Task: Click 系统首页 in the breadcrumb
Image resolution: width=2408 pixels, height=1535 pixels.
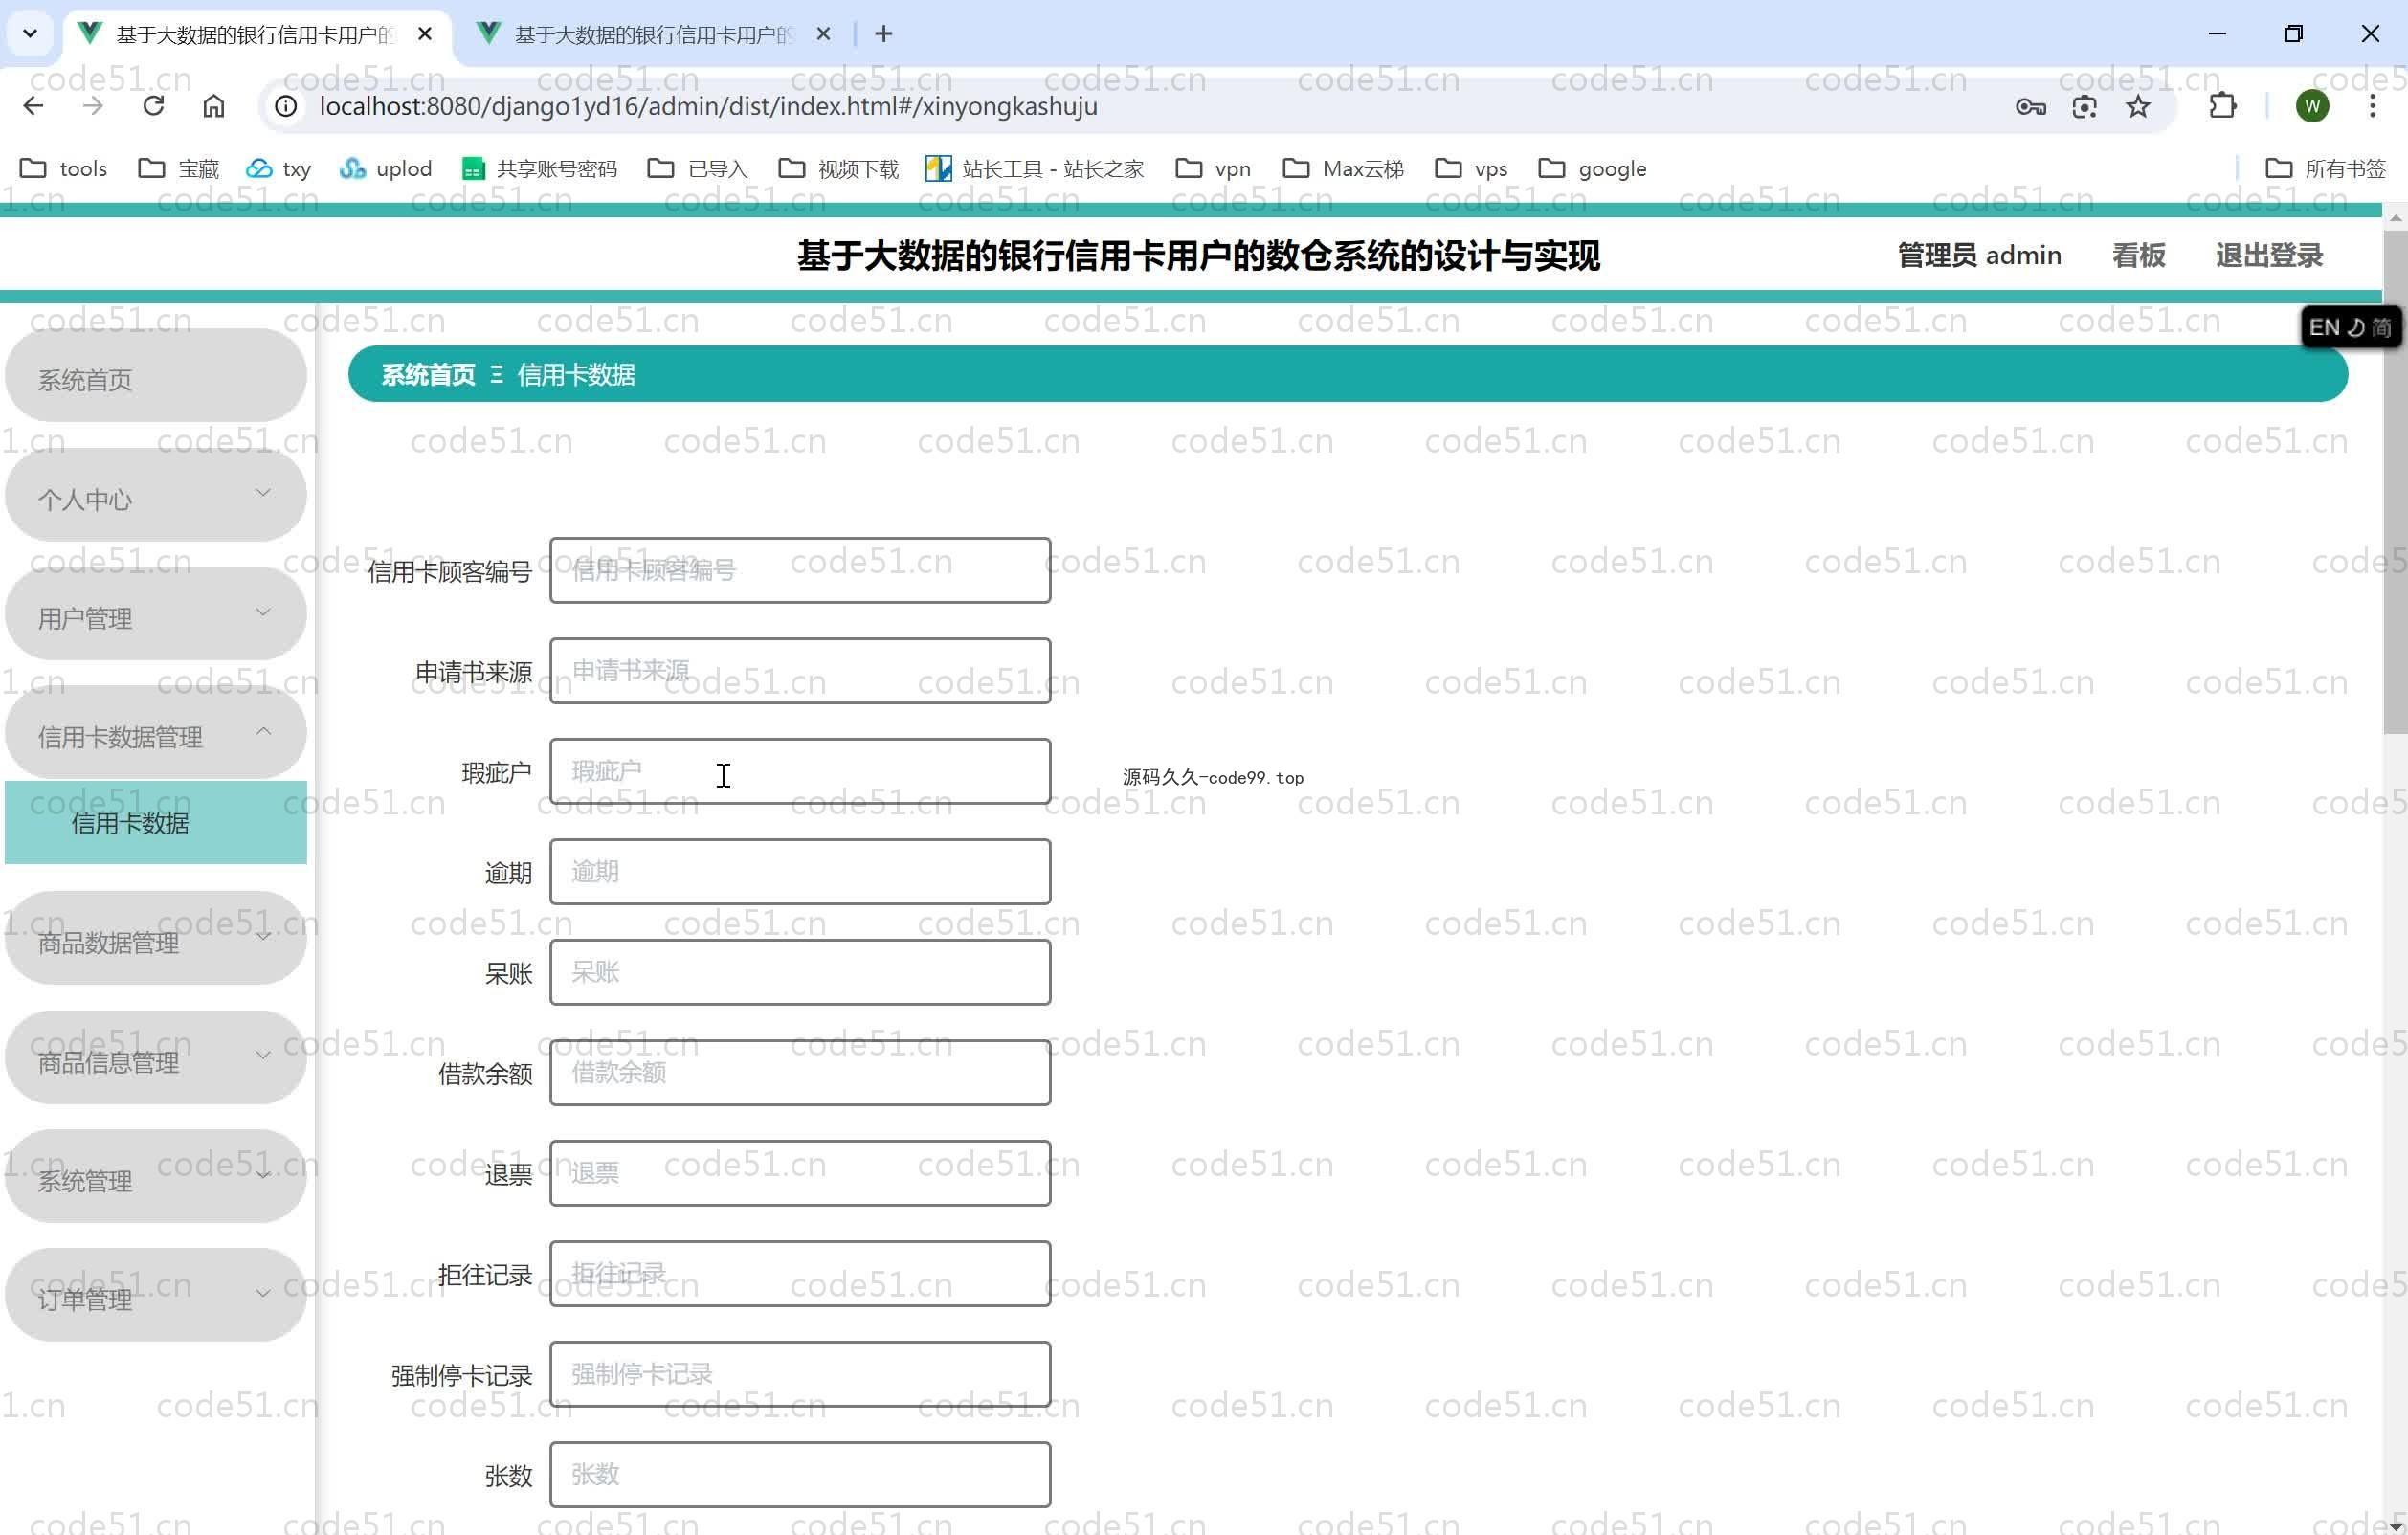Action: click(428, 375)
